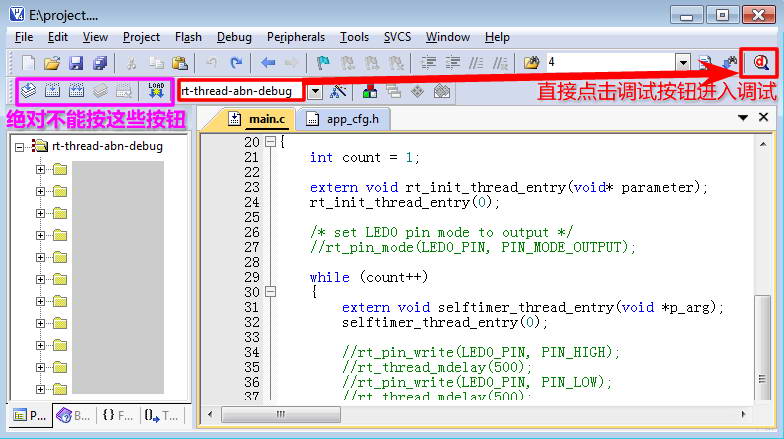The width and height of the screenshot is (784, 439).
Task: Click the Navigate Backwards blue arrow
Action: (268, 62)
